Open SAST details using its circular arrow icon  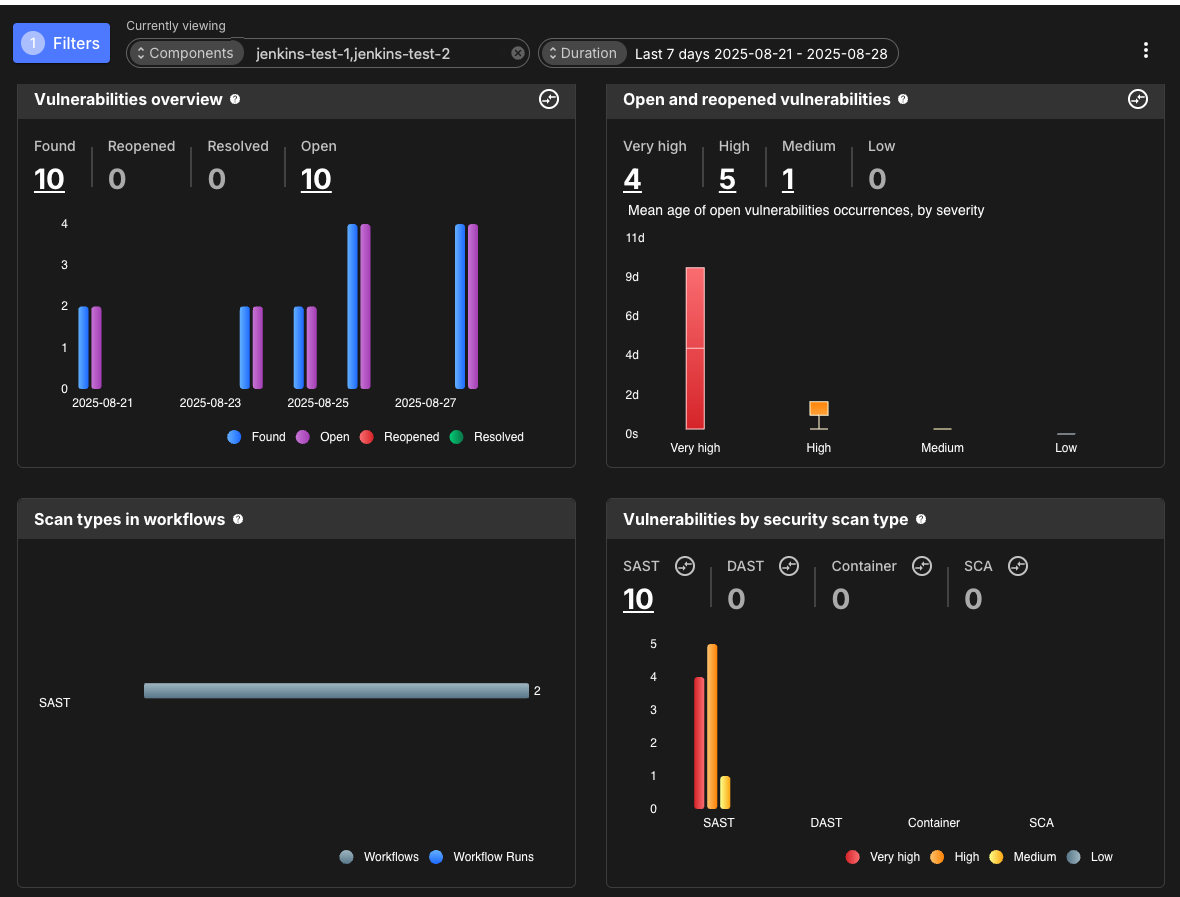[684, 566]
